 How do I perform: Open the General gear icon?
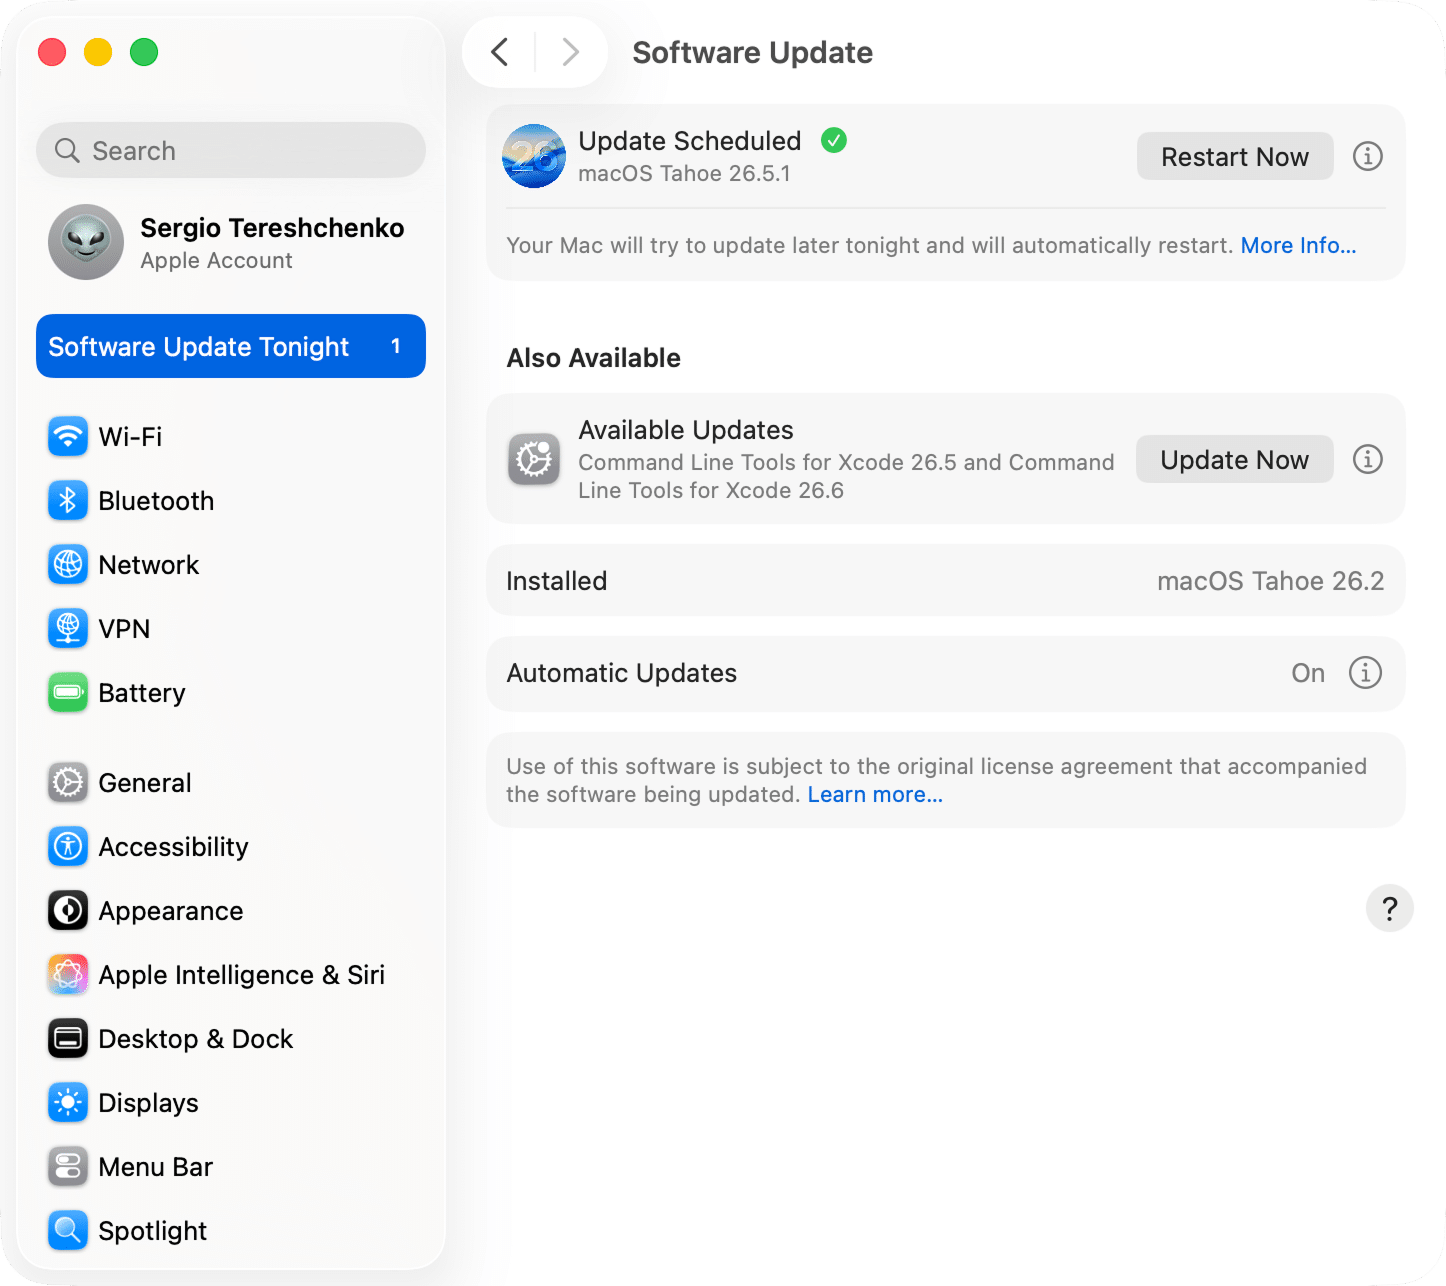point(68,783)
